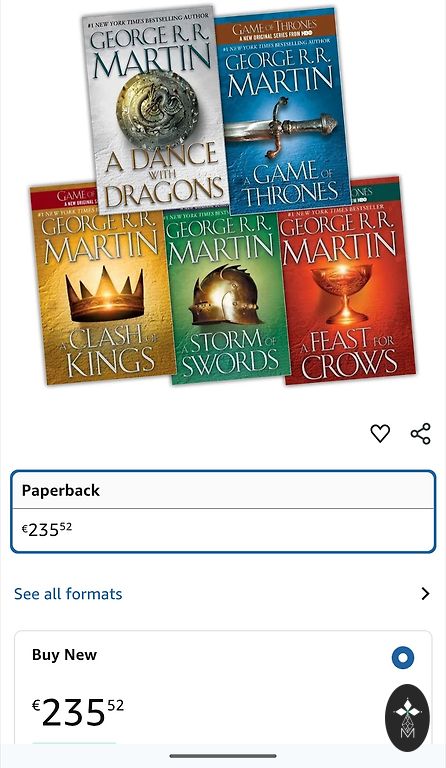Open A Game of Thrones blue cover

285,112
